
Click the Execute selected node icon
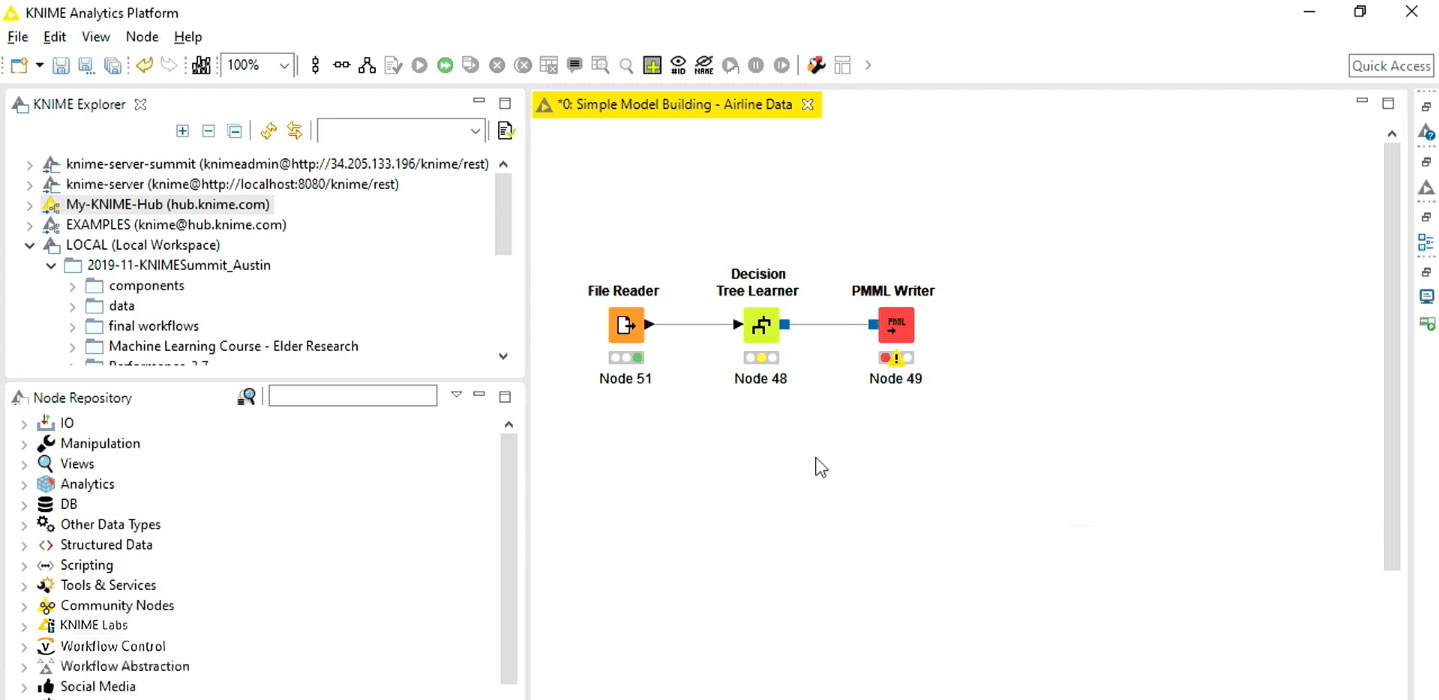click(420, 65)
